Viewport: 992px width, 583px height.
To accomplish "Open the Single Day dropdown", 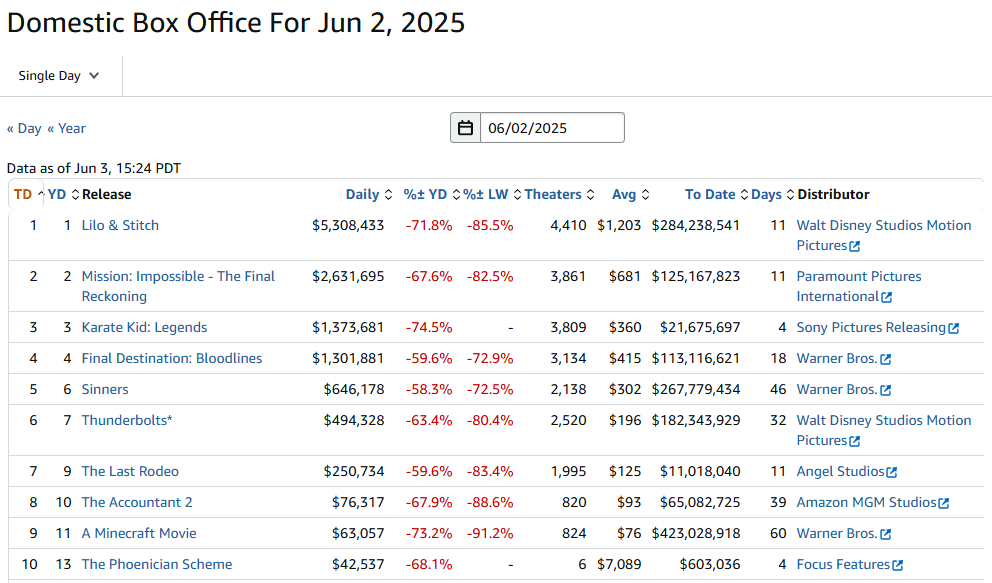I will 59,76.
